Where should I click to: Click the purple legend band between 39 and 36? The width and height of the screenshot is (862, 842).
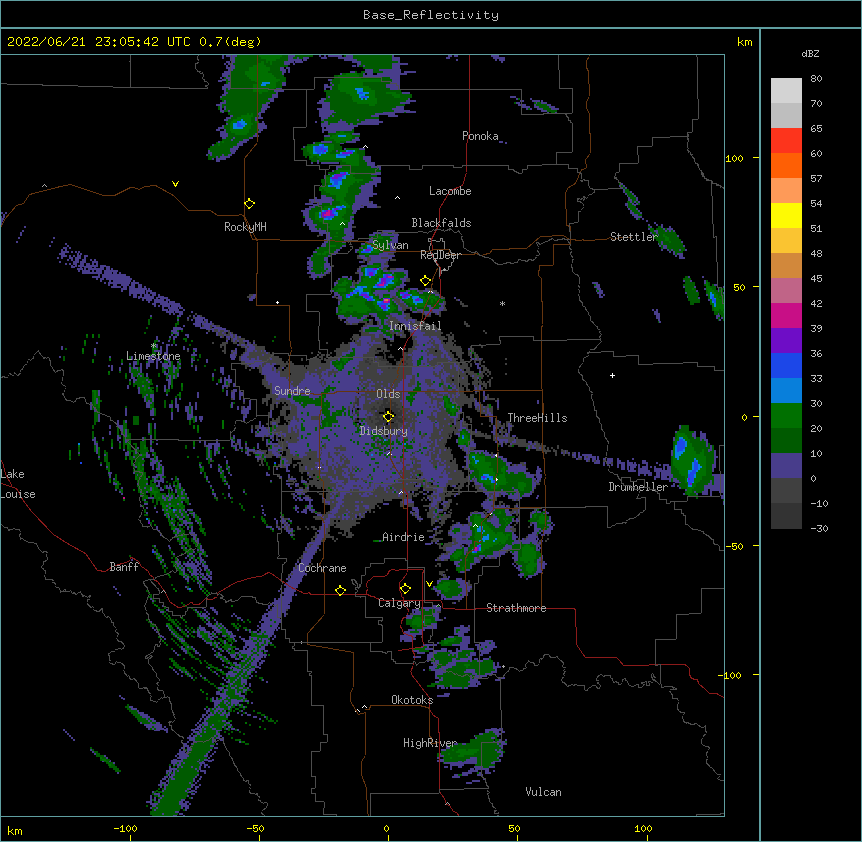(x=786, y=341)
